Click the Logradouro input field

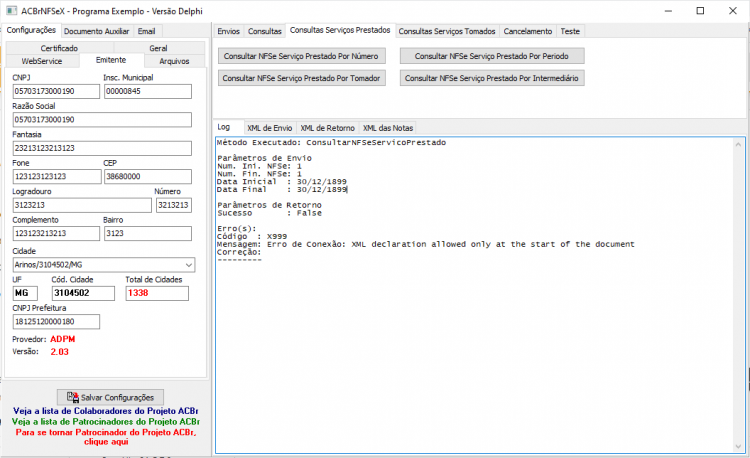pyautogui.click(x=82, y=205)
